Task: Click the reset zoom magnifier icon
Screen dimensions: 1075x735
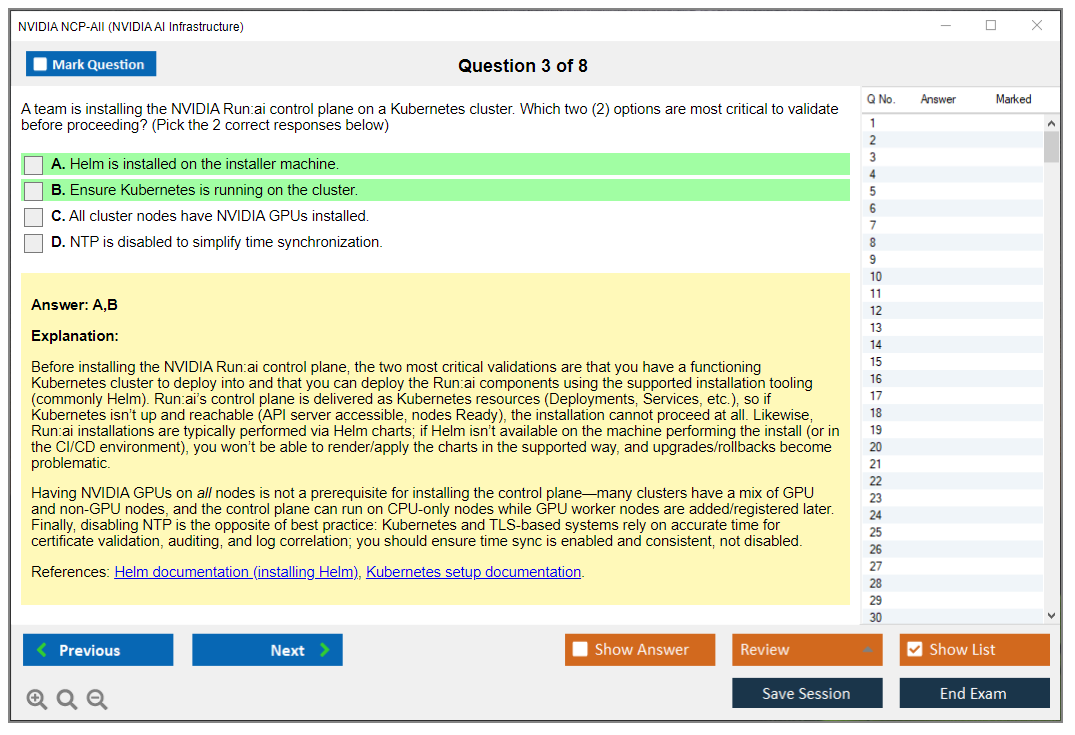Action: (x=67, y=699)
